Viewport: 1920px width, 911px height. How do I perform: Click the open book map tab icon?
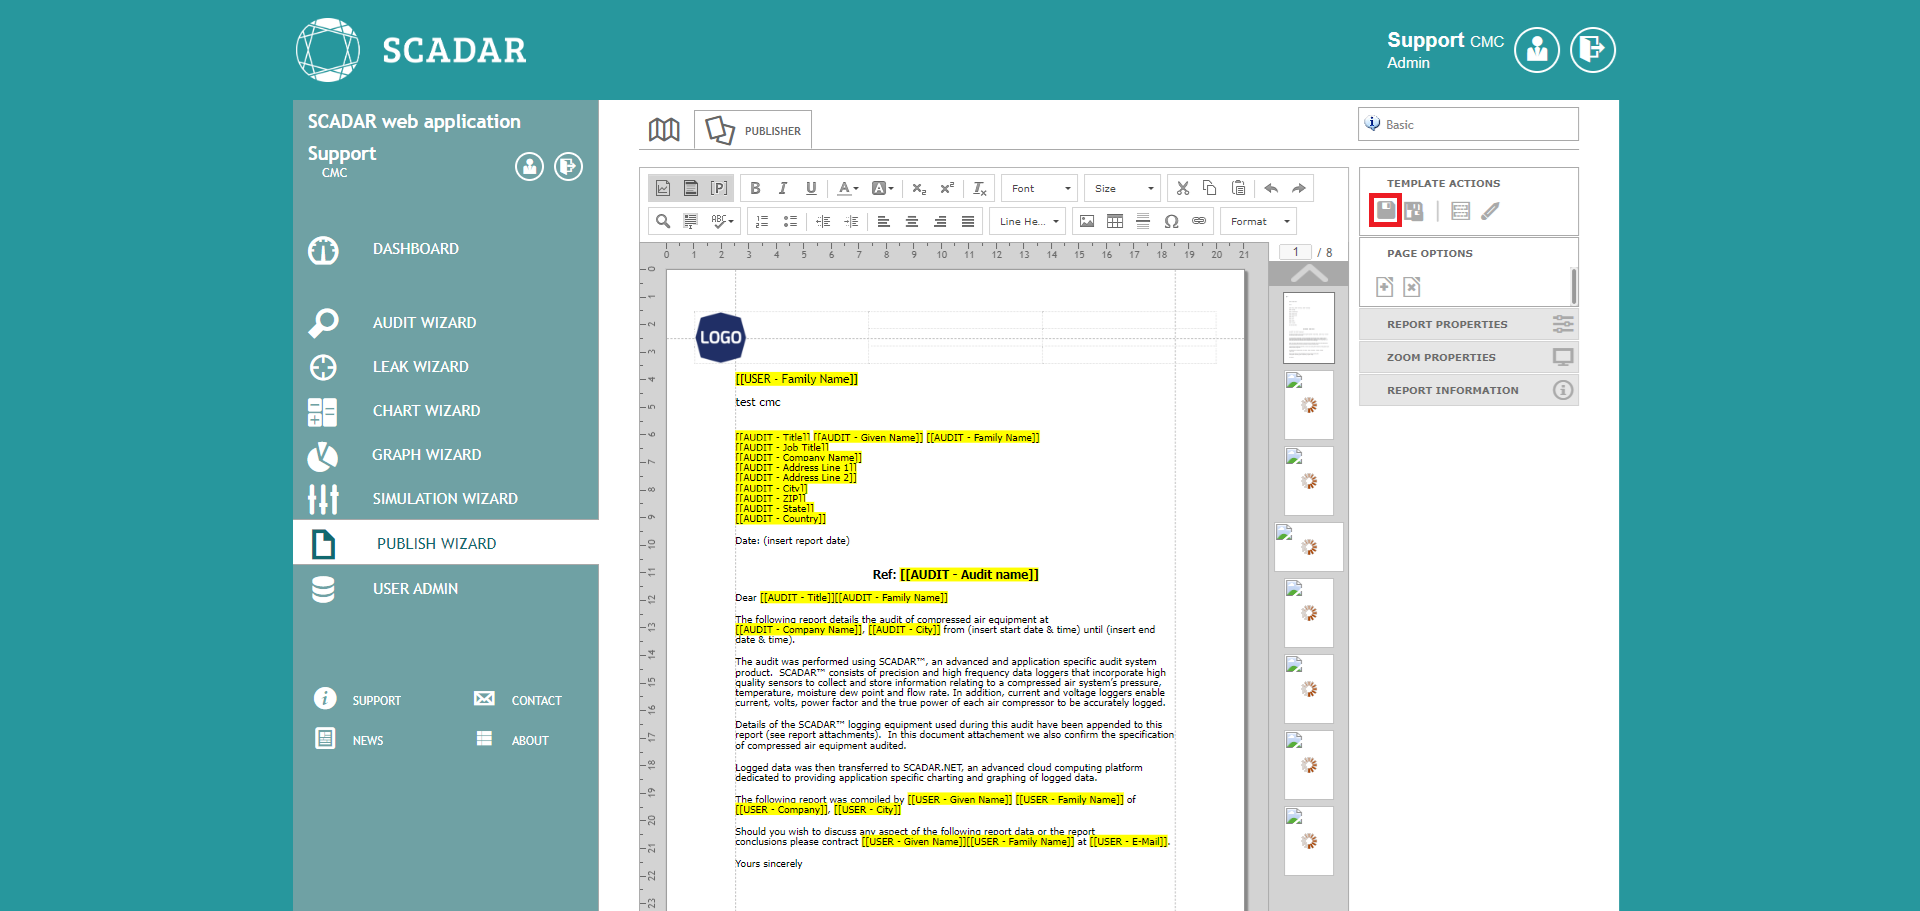pyautogui.click(x=664, y=130)
